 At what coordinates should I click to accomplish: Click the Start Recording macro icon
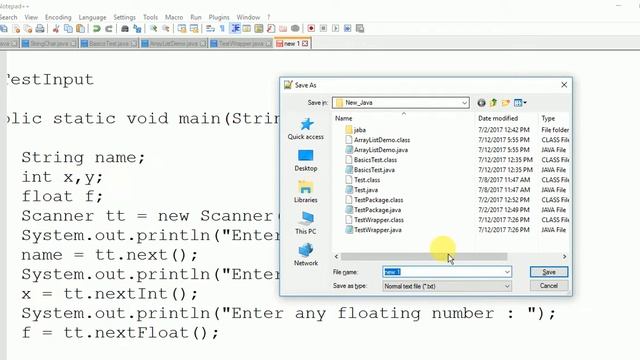click(x=311, y=29)
